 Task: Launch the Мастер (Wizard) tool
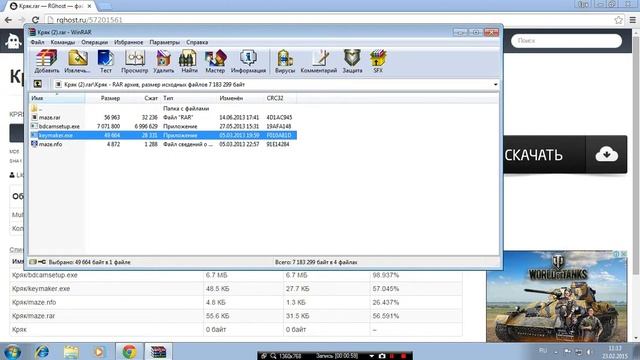tap(215, 61)
